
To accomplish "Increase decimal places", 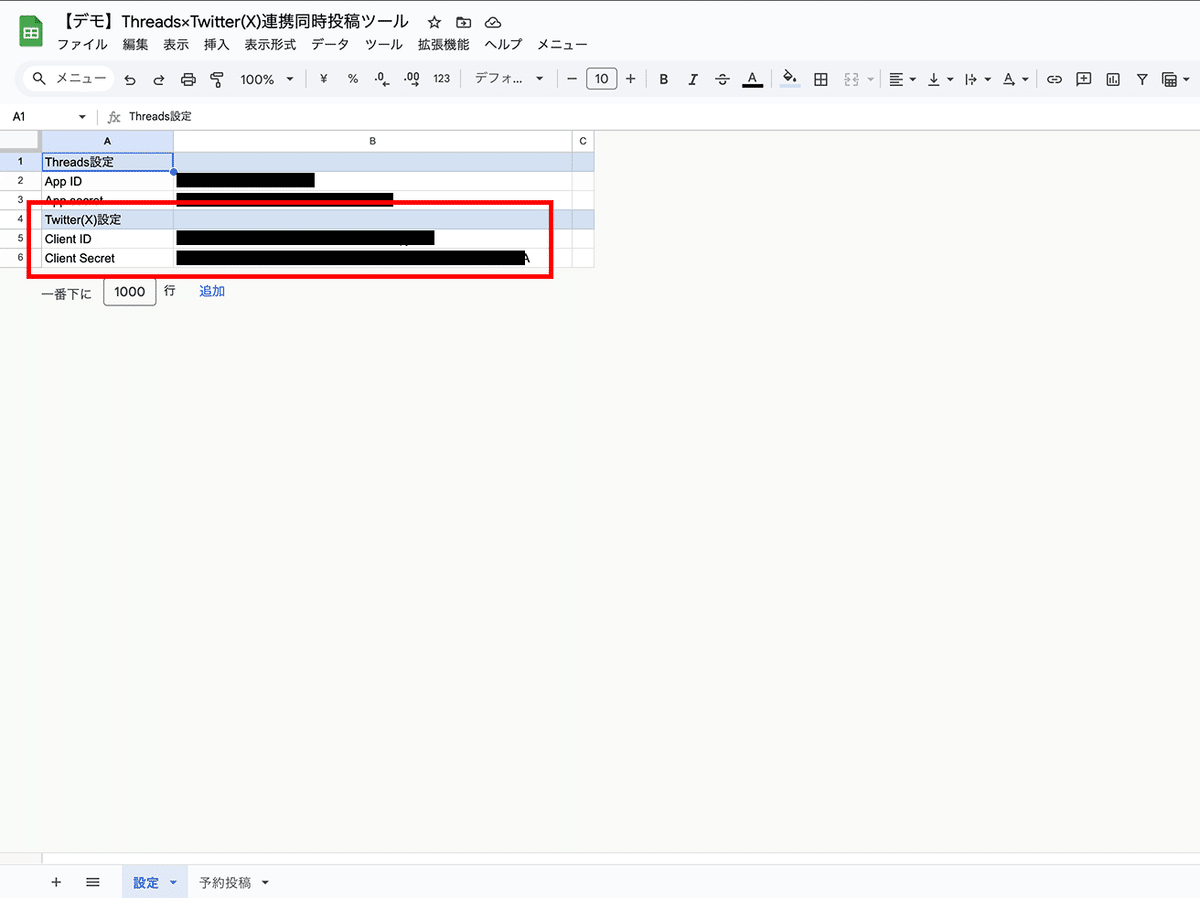I will pyautogui.click(x=412, y=79).
